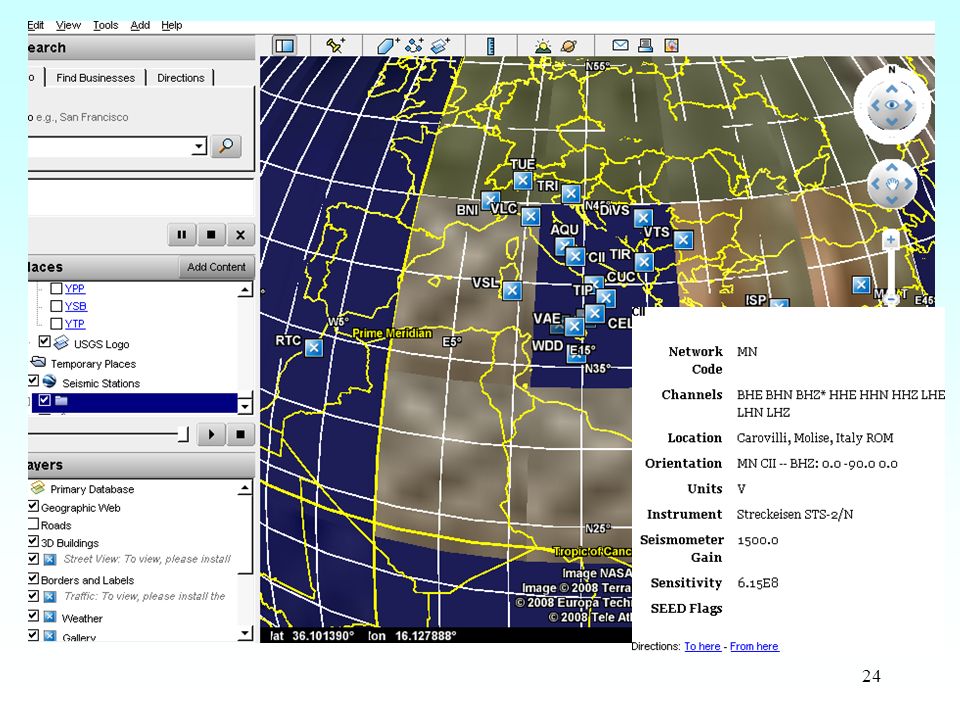Click the move joystick hand control

tap(892, 184)
